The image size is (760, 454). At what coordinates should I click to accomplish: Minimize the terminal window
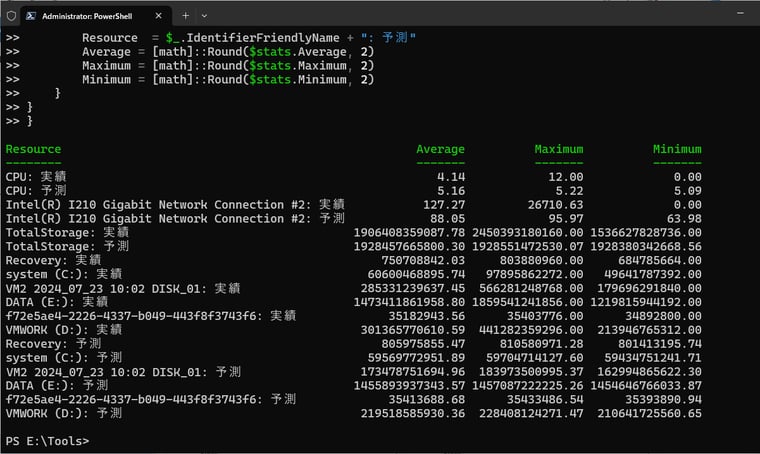point(740,14)
